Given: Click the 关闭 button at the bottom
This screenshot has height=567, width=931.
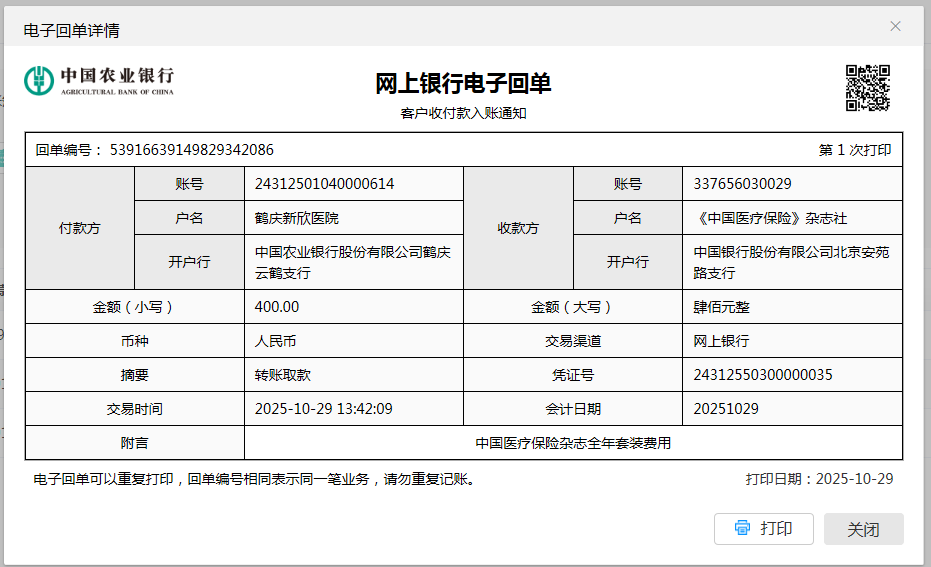Looking at the screenshot, I should 863,529.
